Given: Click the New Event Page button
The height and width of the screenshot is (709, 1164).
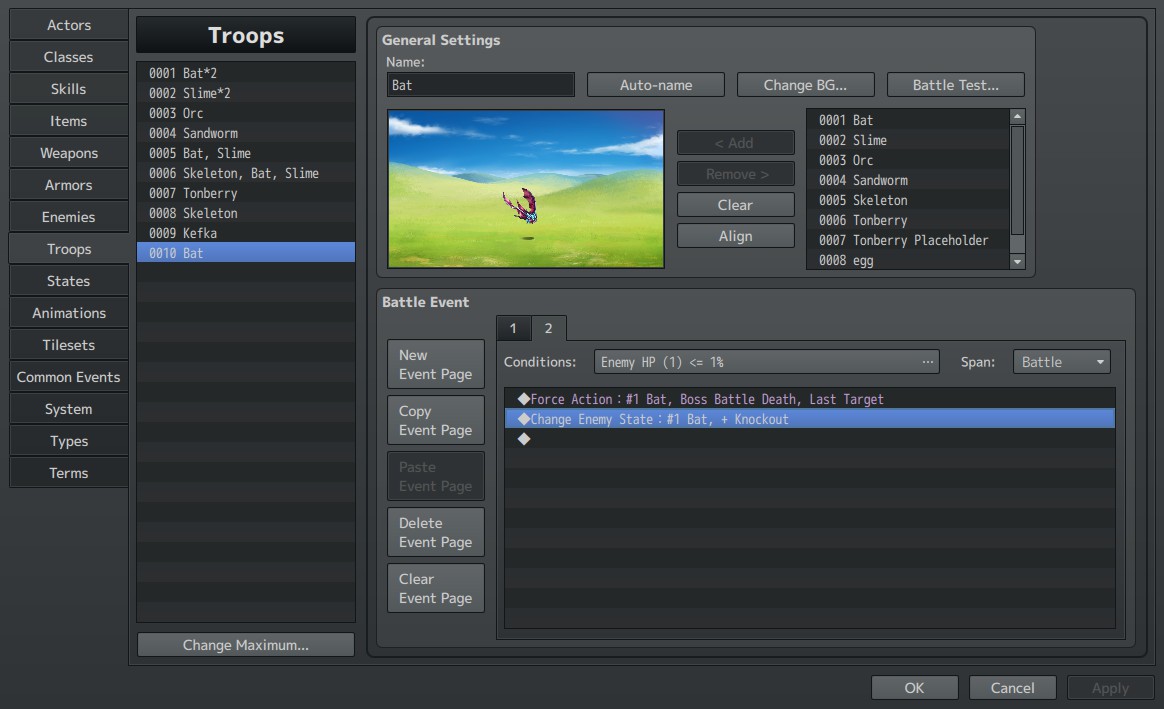Looking at the screenshot, I should [x=436, y=365].
